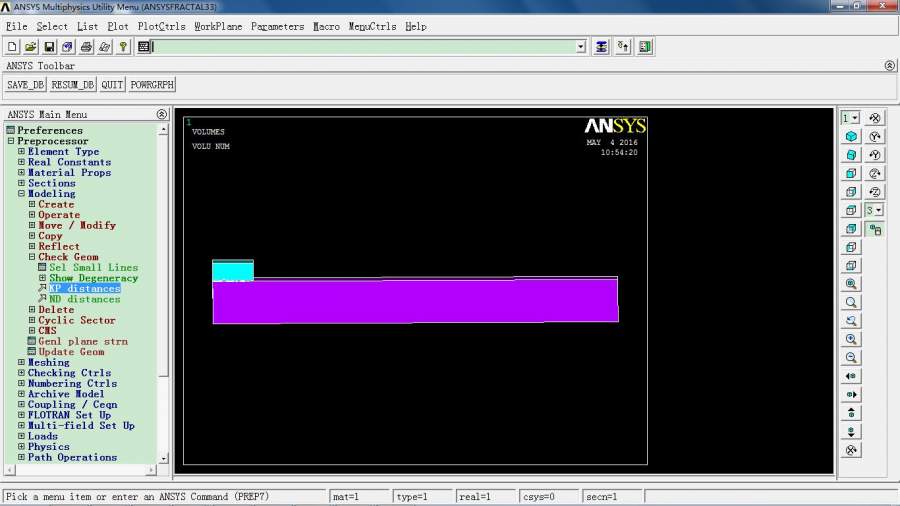Collapse the Preprocessor tree node
Screen dimensions: 900x506
(x=11, y=141)
